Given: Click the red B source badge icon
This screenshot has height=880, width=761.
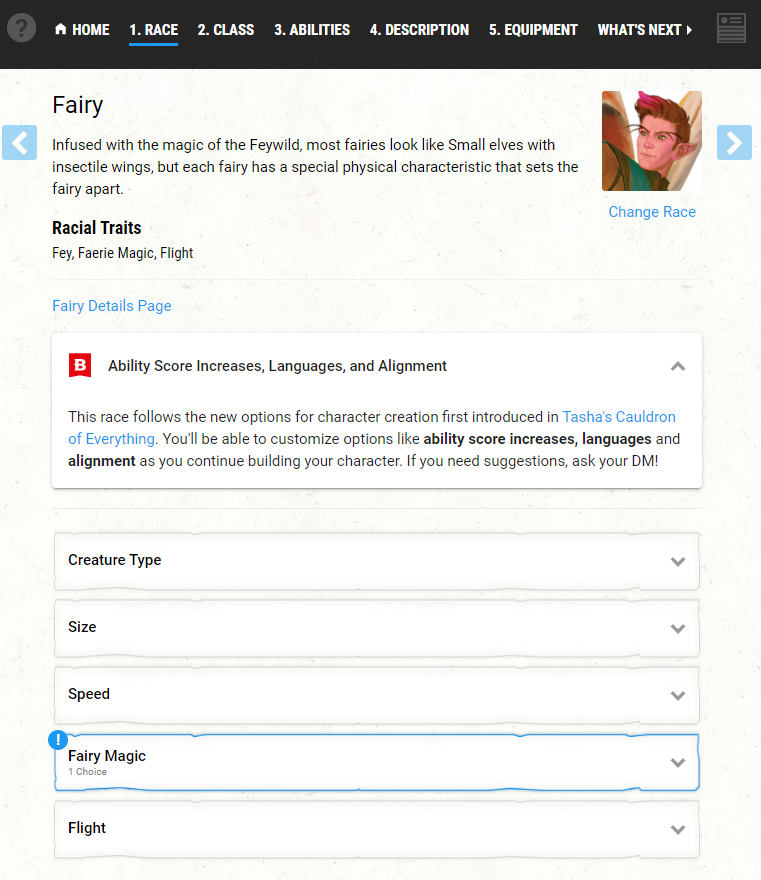Looking at the screenshot, I should pos(80,365).
